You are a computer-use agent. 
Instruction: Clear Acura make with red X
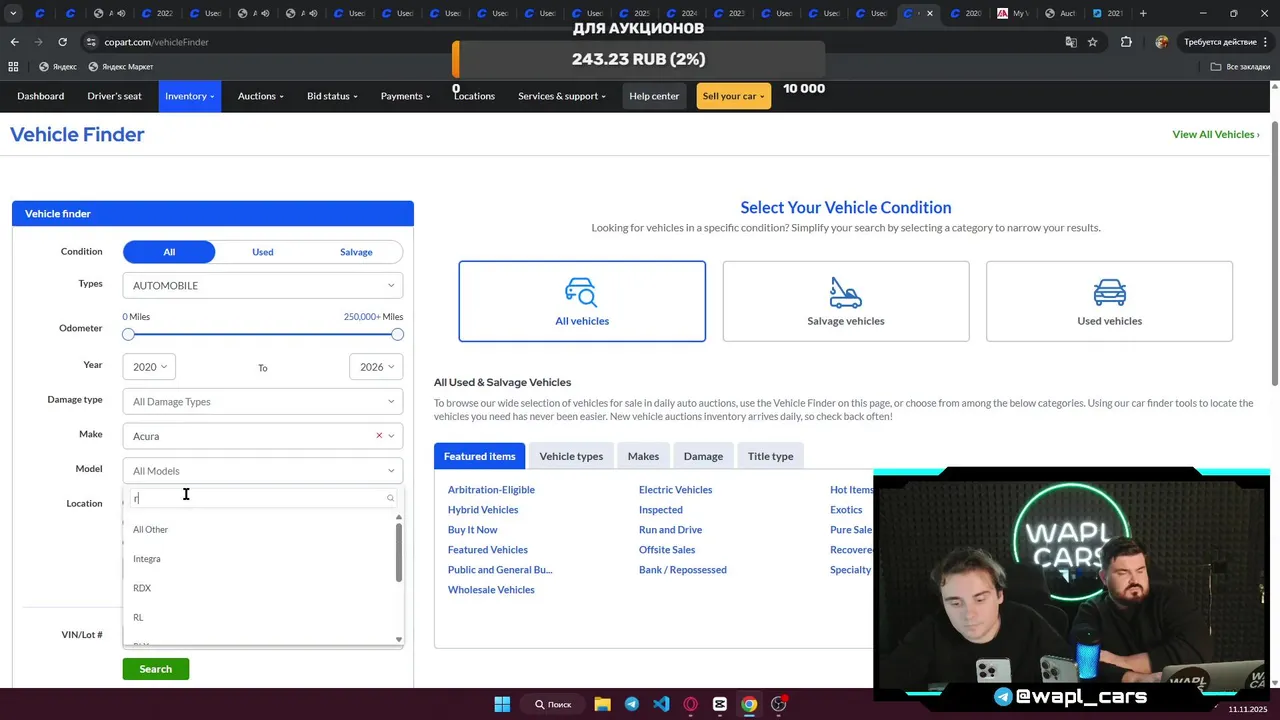[379, 436]
